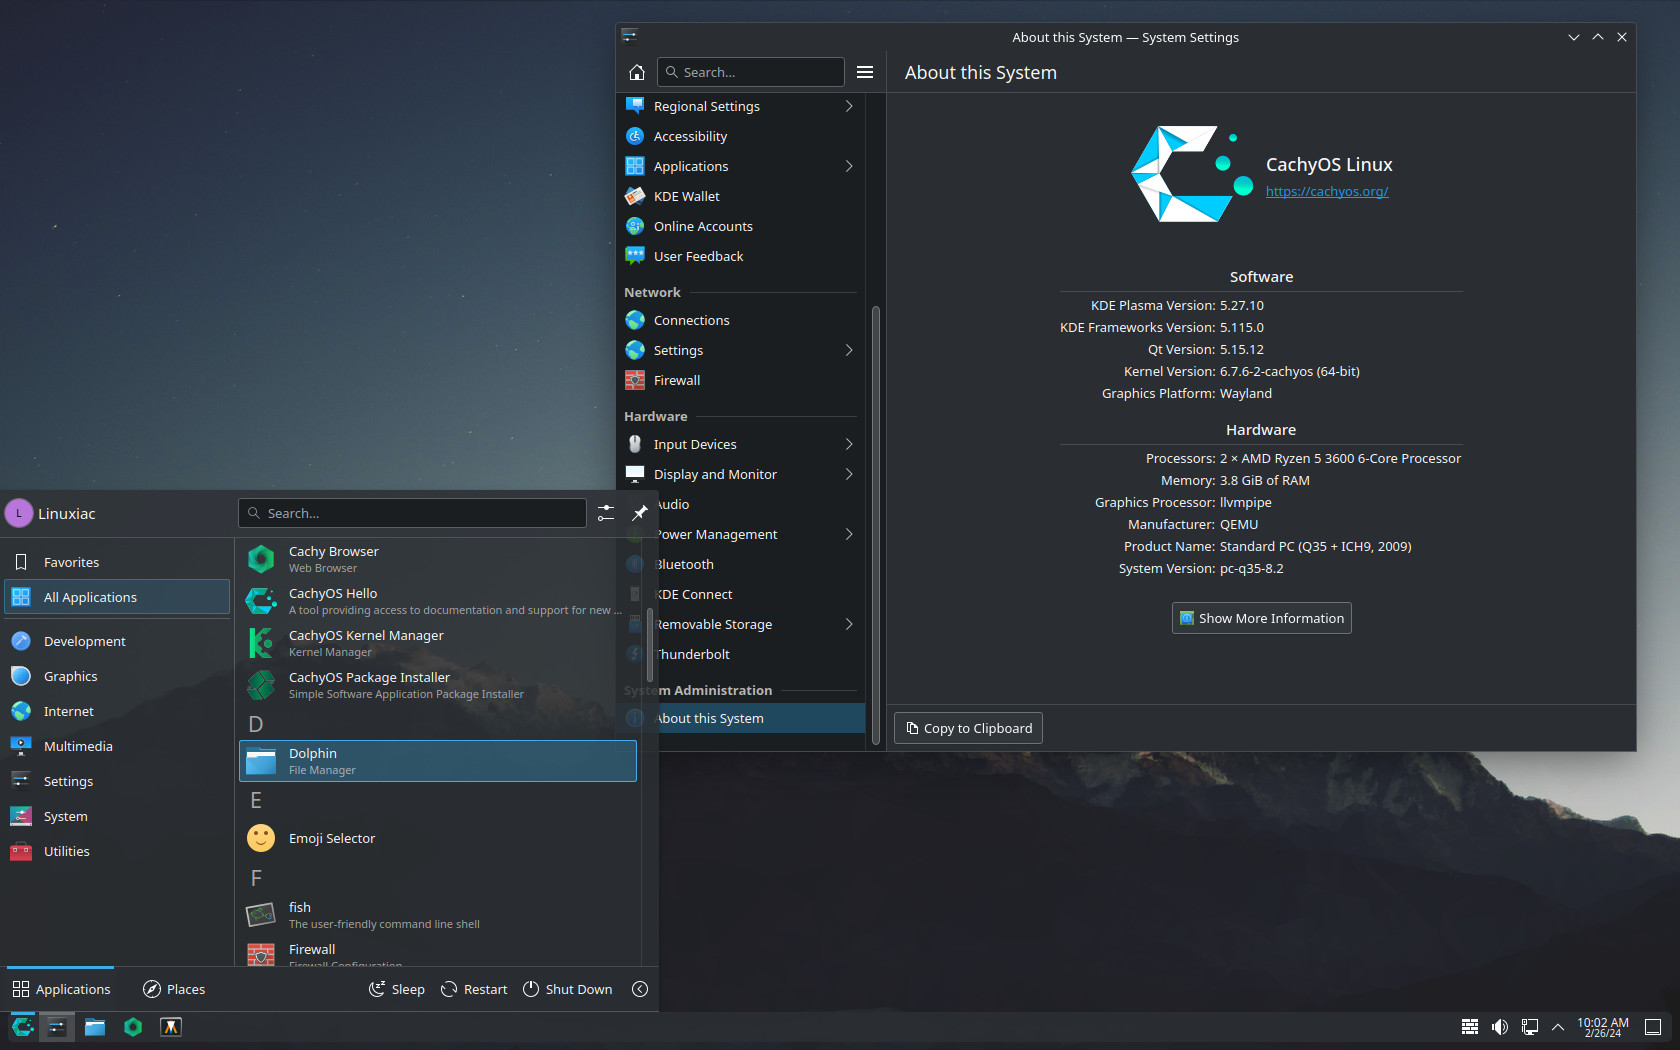Click the System Settings search field
This screenshot has height=1050, width=1680.
click(751, 72)
